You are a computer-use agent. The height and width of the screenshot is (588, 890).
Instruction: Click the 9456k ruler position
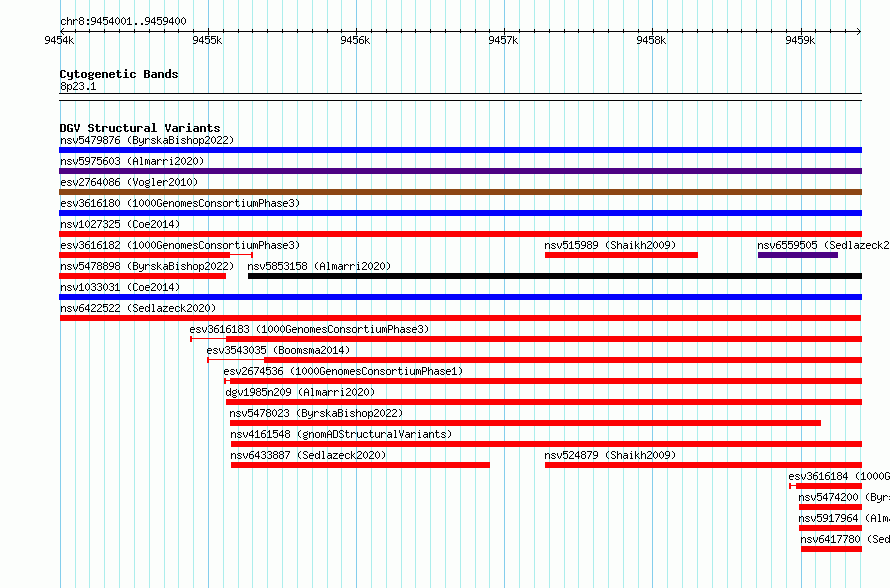[355, 40]
